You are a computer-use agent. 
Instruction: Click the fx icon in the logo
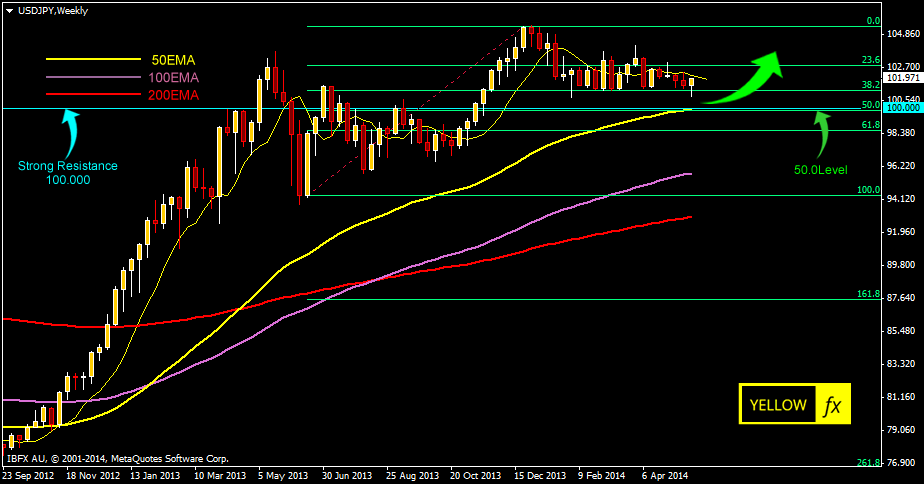(832, 405)
